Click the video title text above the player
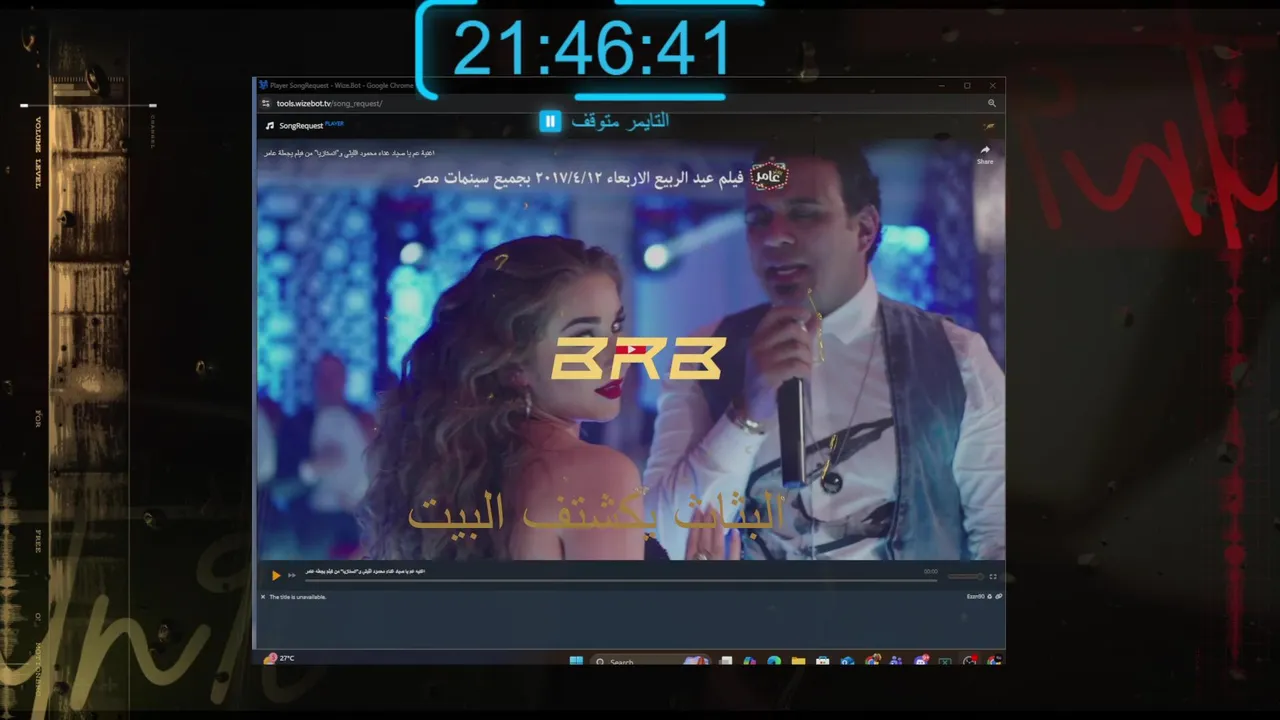Viewport: 1280px width, 720px height. (x=349, y=153)
